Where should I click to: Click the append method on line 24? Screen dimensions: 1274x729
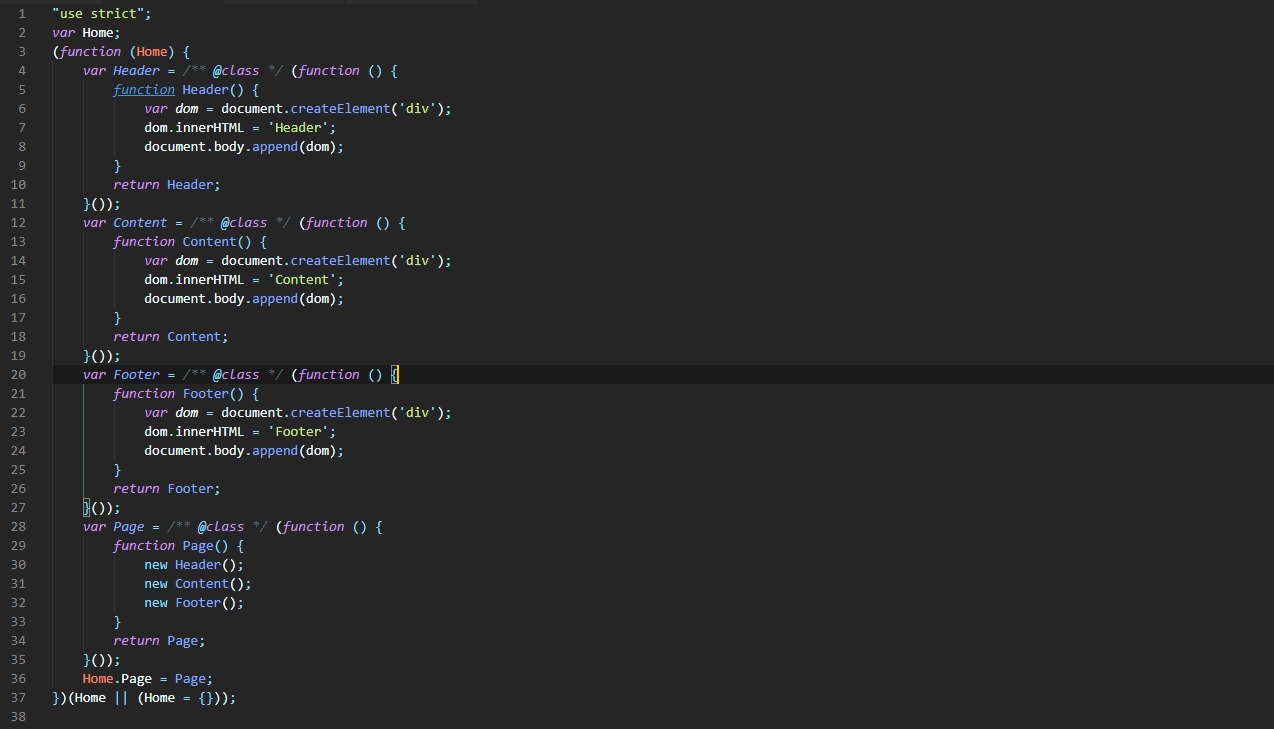tap(277, 450)
